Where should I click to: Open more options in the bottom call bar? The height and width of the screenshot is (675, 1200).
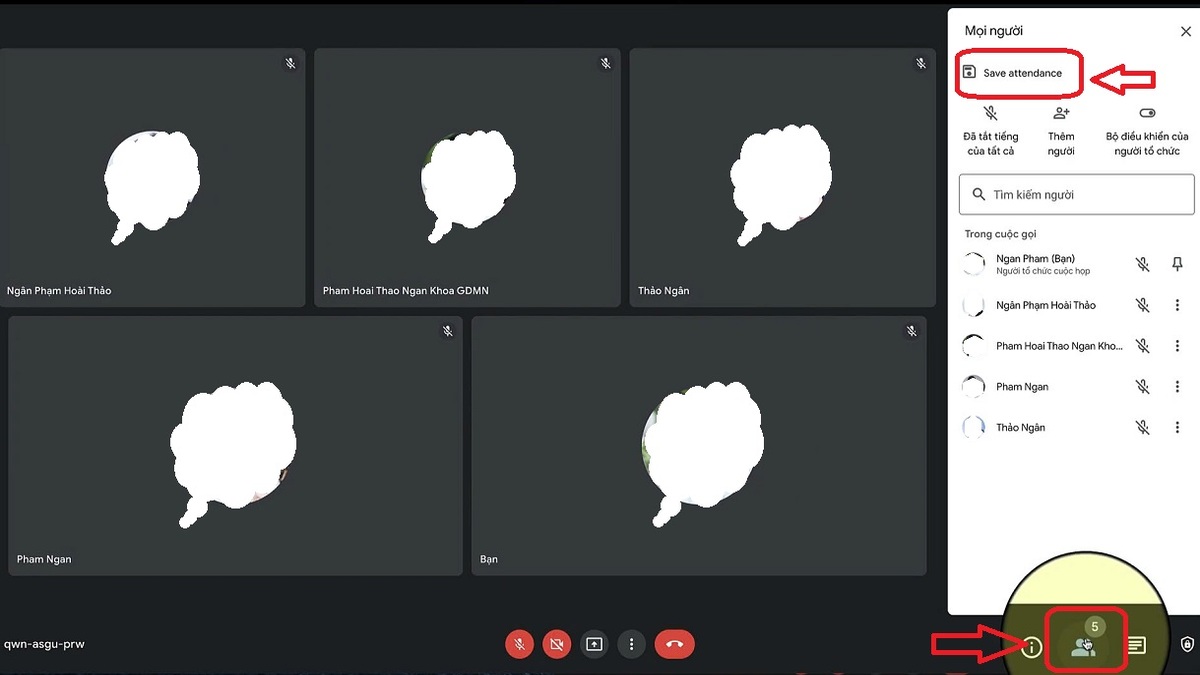click(631, 644)
